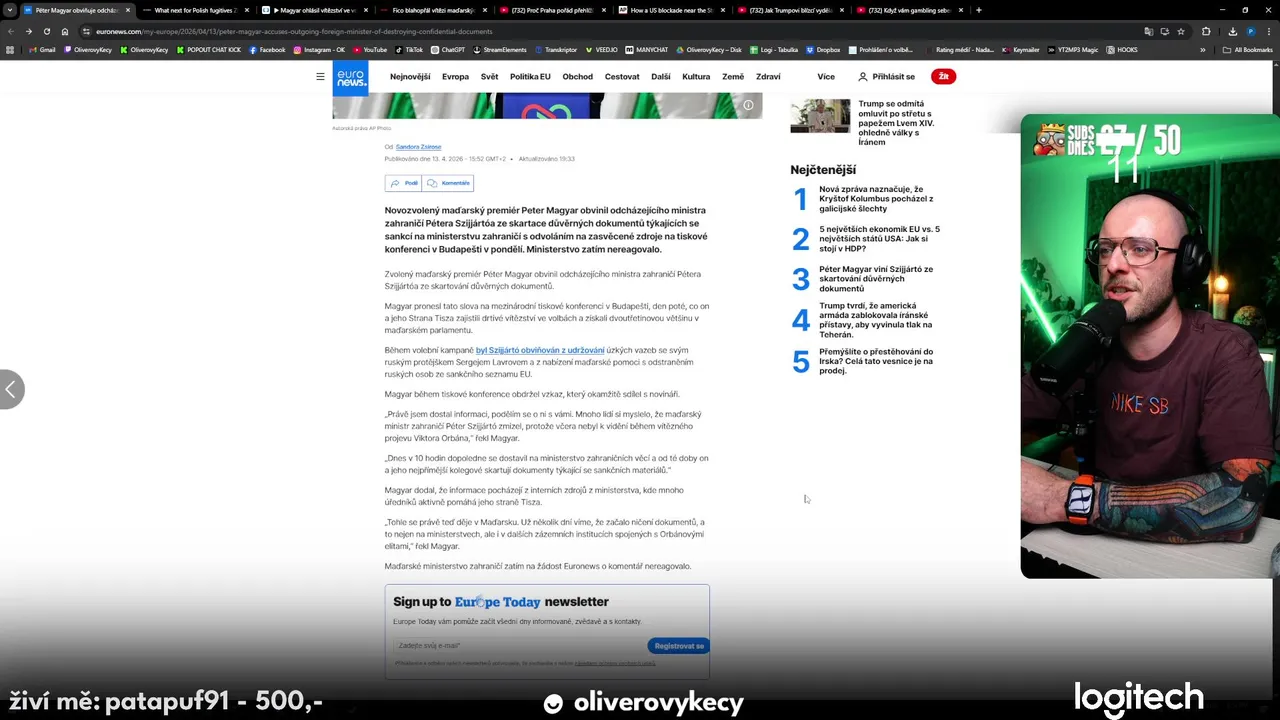Open the Nejnovější section
The height and width of the screenshot is (720, 1280).
[410, 77]
